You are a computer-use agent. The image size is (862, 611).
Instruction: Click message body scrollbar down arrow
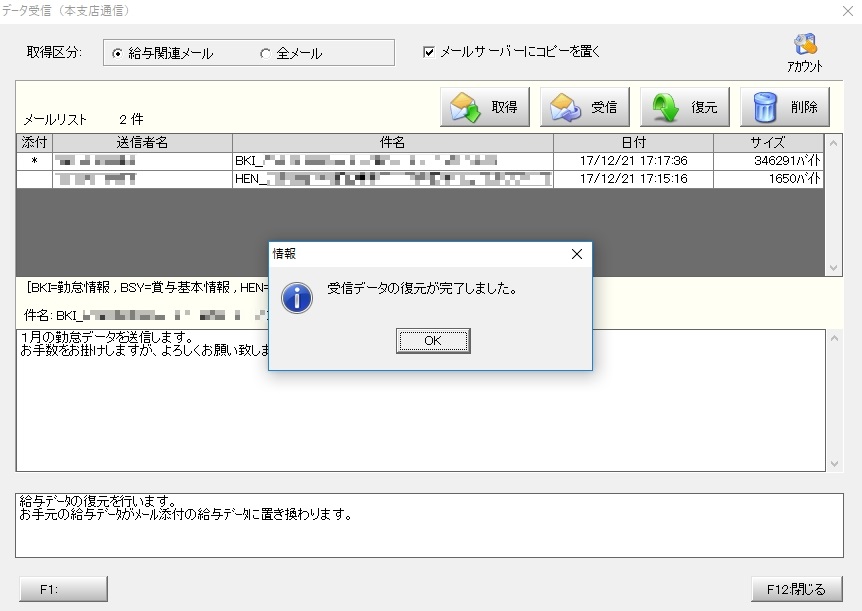[834, 464]
